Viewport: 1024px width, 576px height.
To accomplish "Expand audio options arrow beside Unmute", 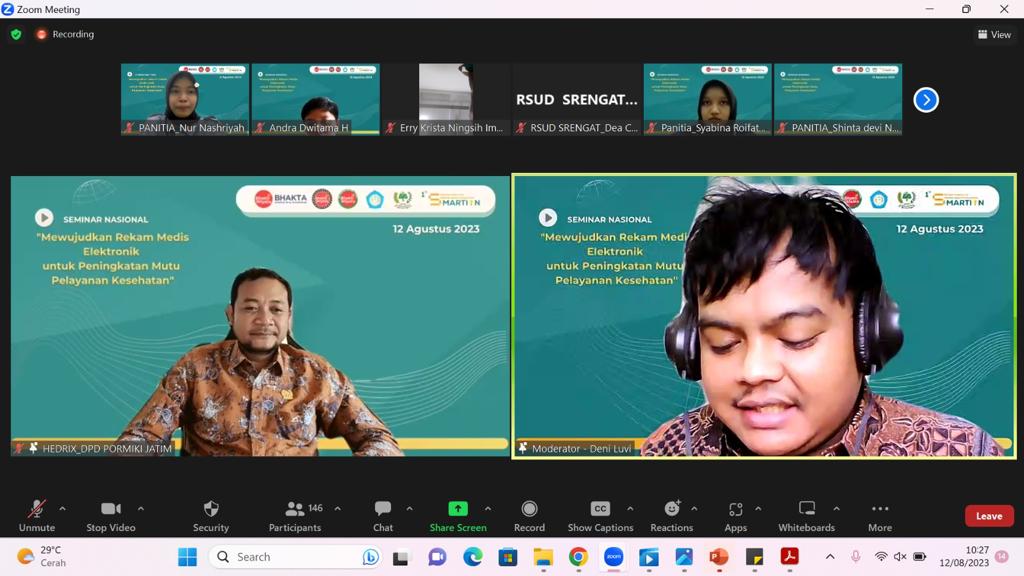I will (x=62, y=509).
